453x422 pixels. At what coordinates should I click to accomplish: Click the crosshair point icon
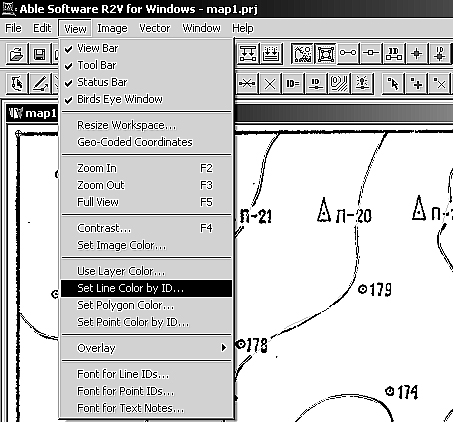coord(417,53)
